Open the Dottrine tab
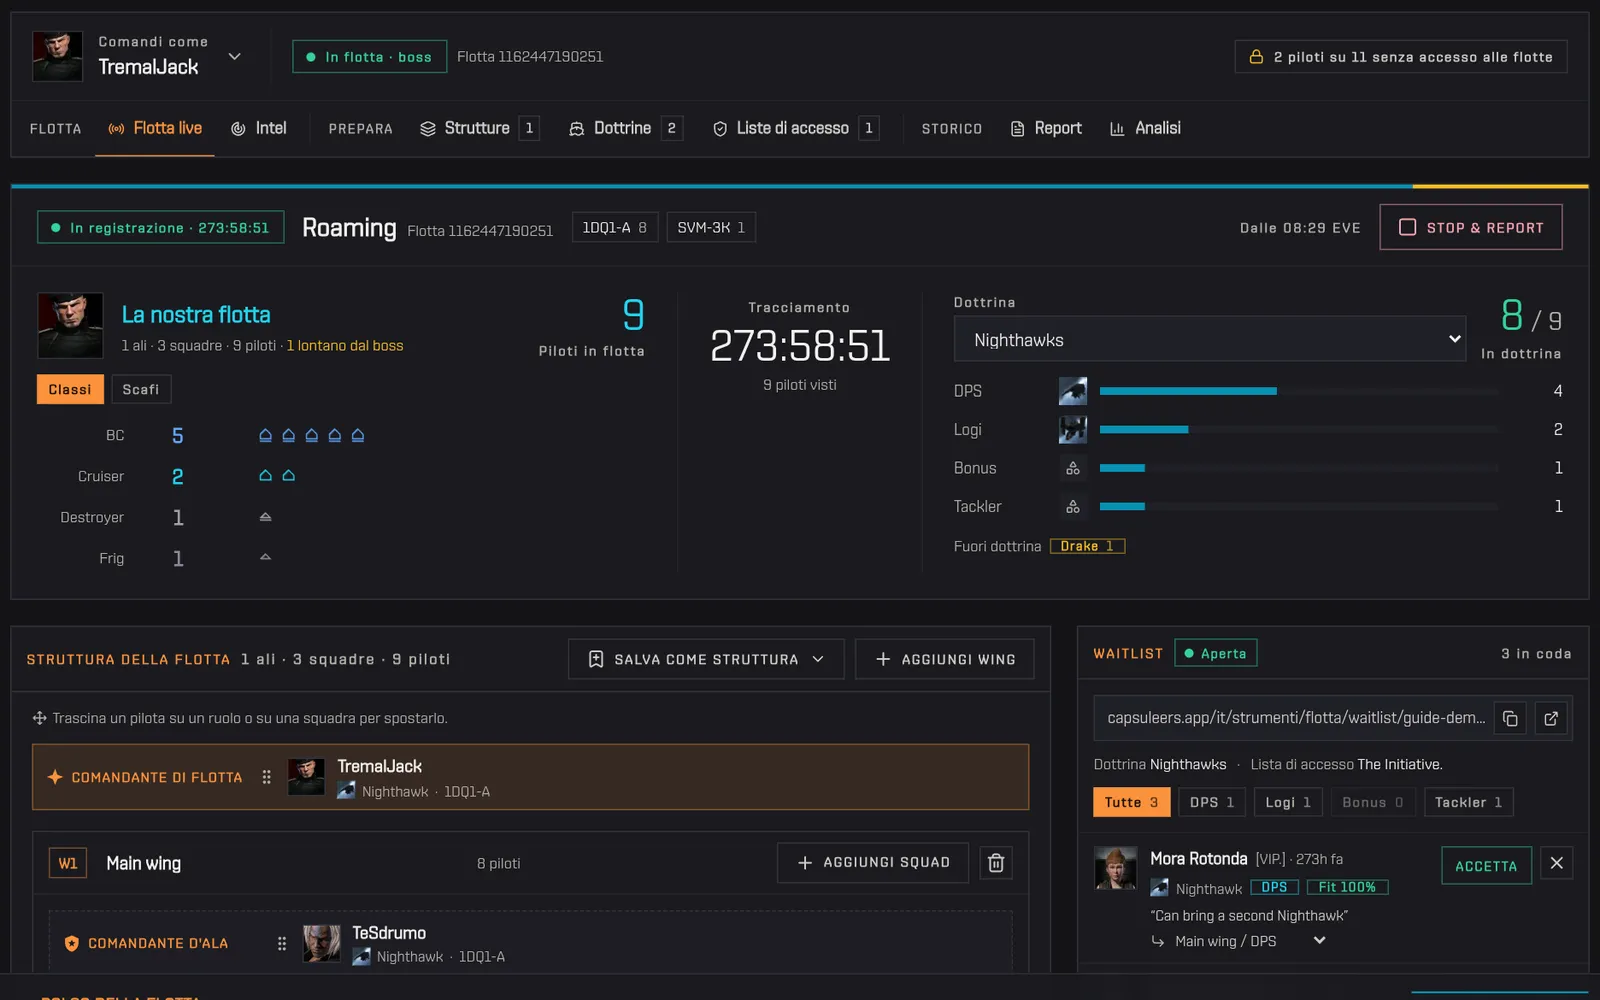 coord(626,128)
